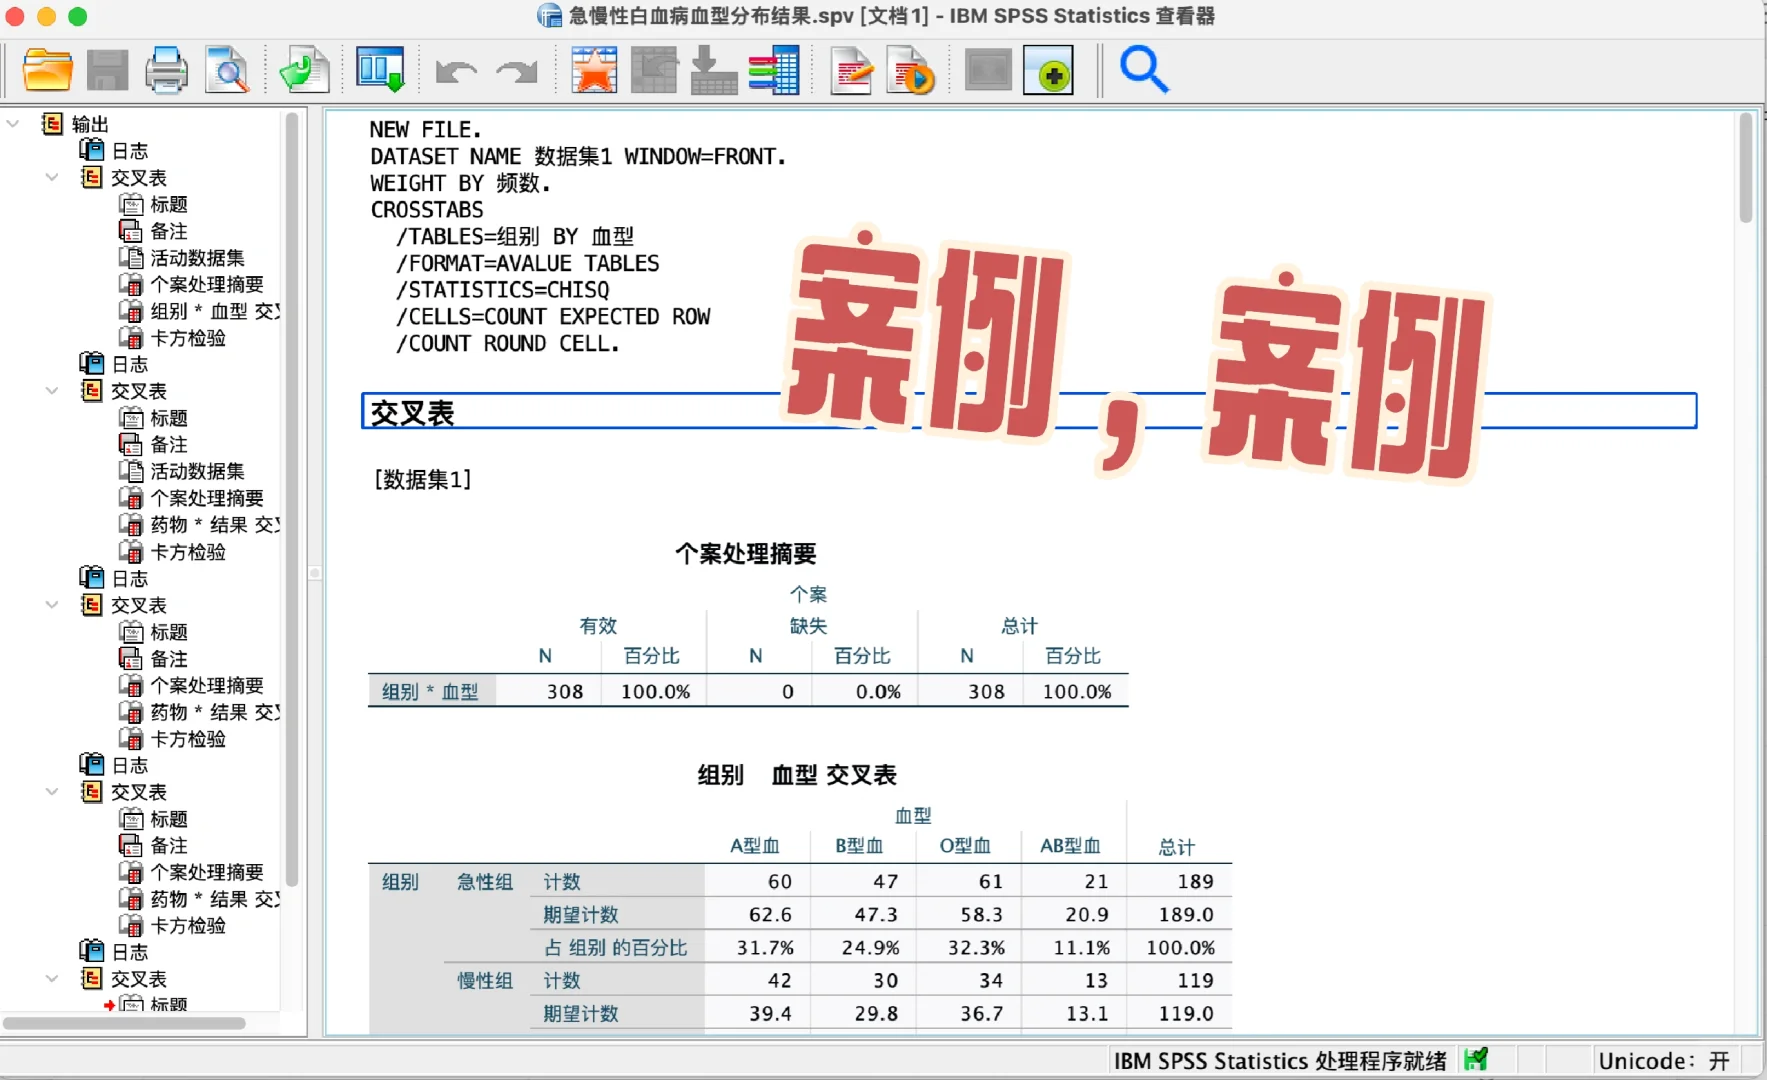
Task: Open print preview
Action: click(x=228, y=70)
